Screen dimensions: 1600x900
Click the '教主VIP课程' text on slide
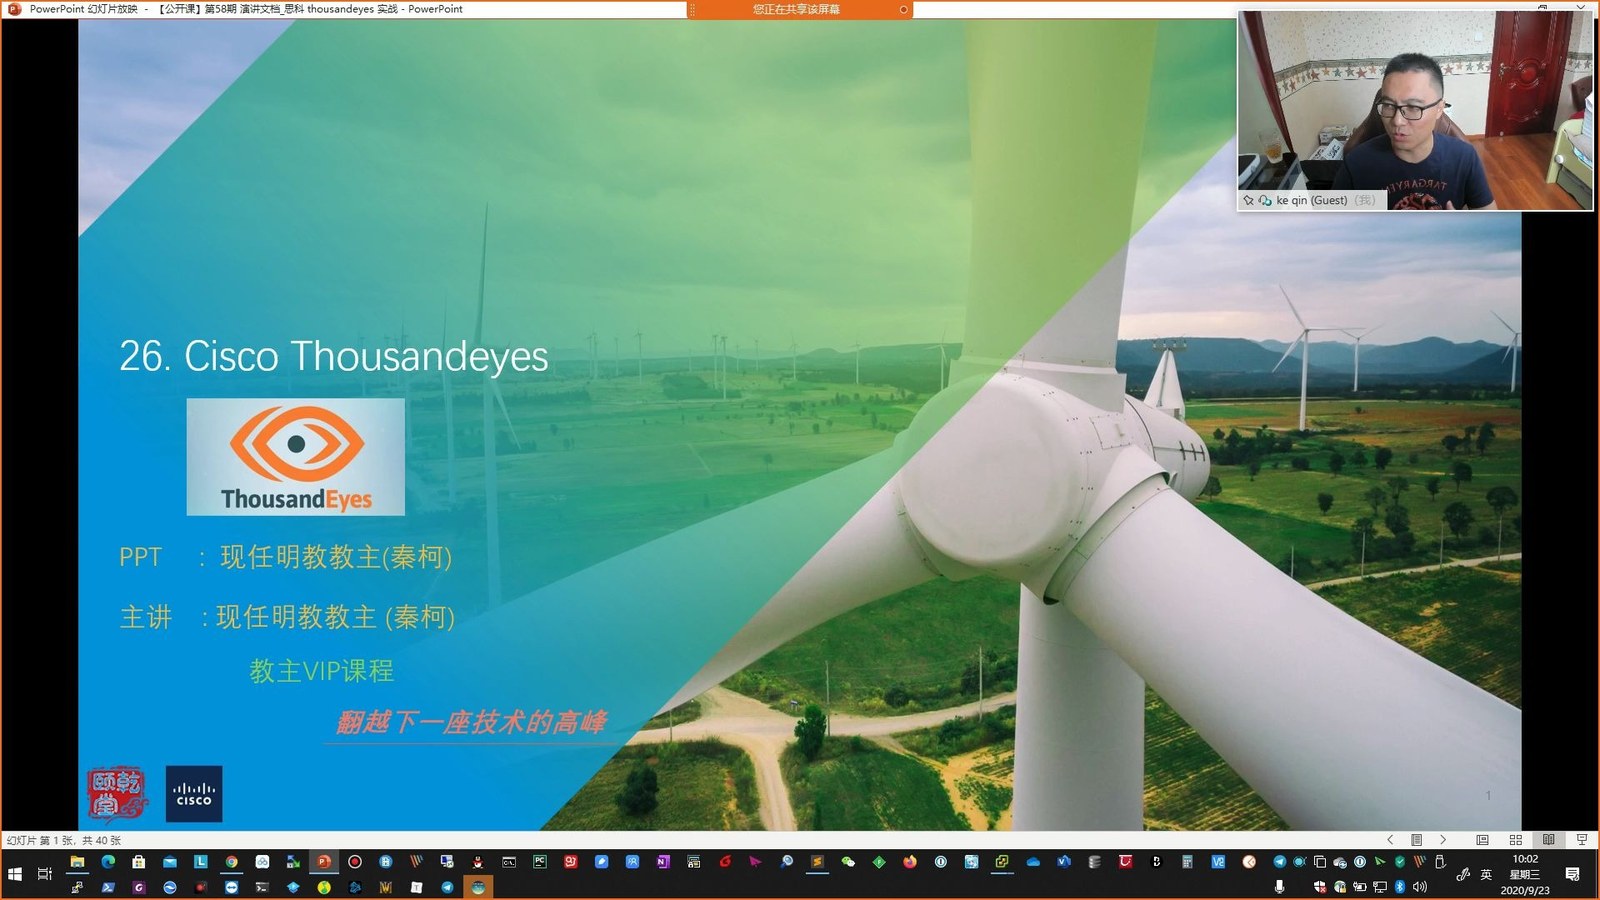pyautogui.click(x=322, y=670)
